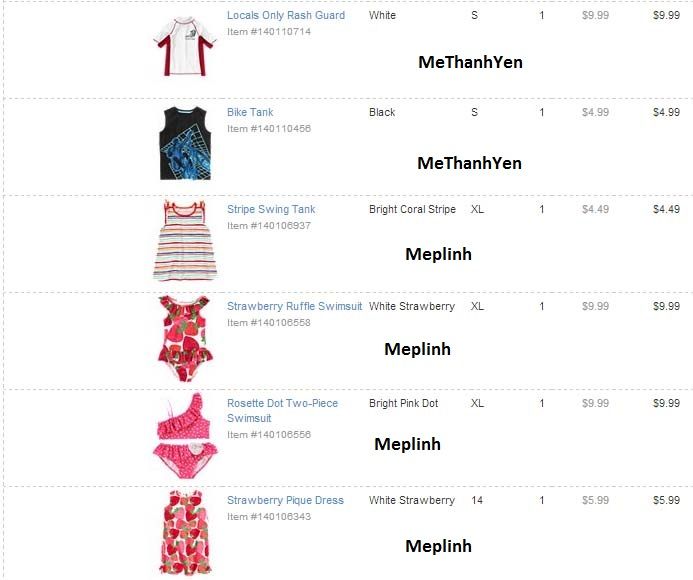Screen dimensions: 693x580
Task: Click the size 14 value
Action: click(477, 500)
